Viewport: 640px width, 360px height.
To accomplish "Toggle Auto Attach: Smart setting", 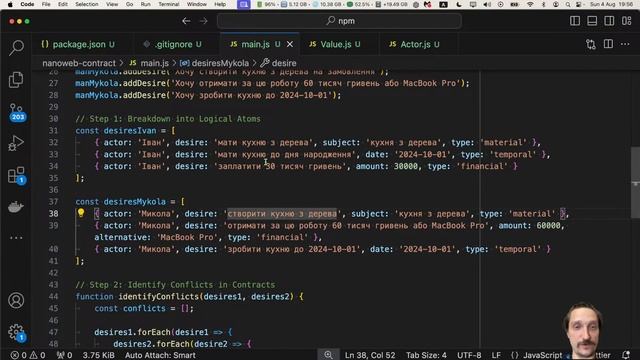I will point(160,355).
